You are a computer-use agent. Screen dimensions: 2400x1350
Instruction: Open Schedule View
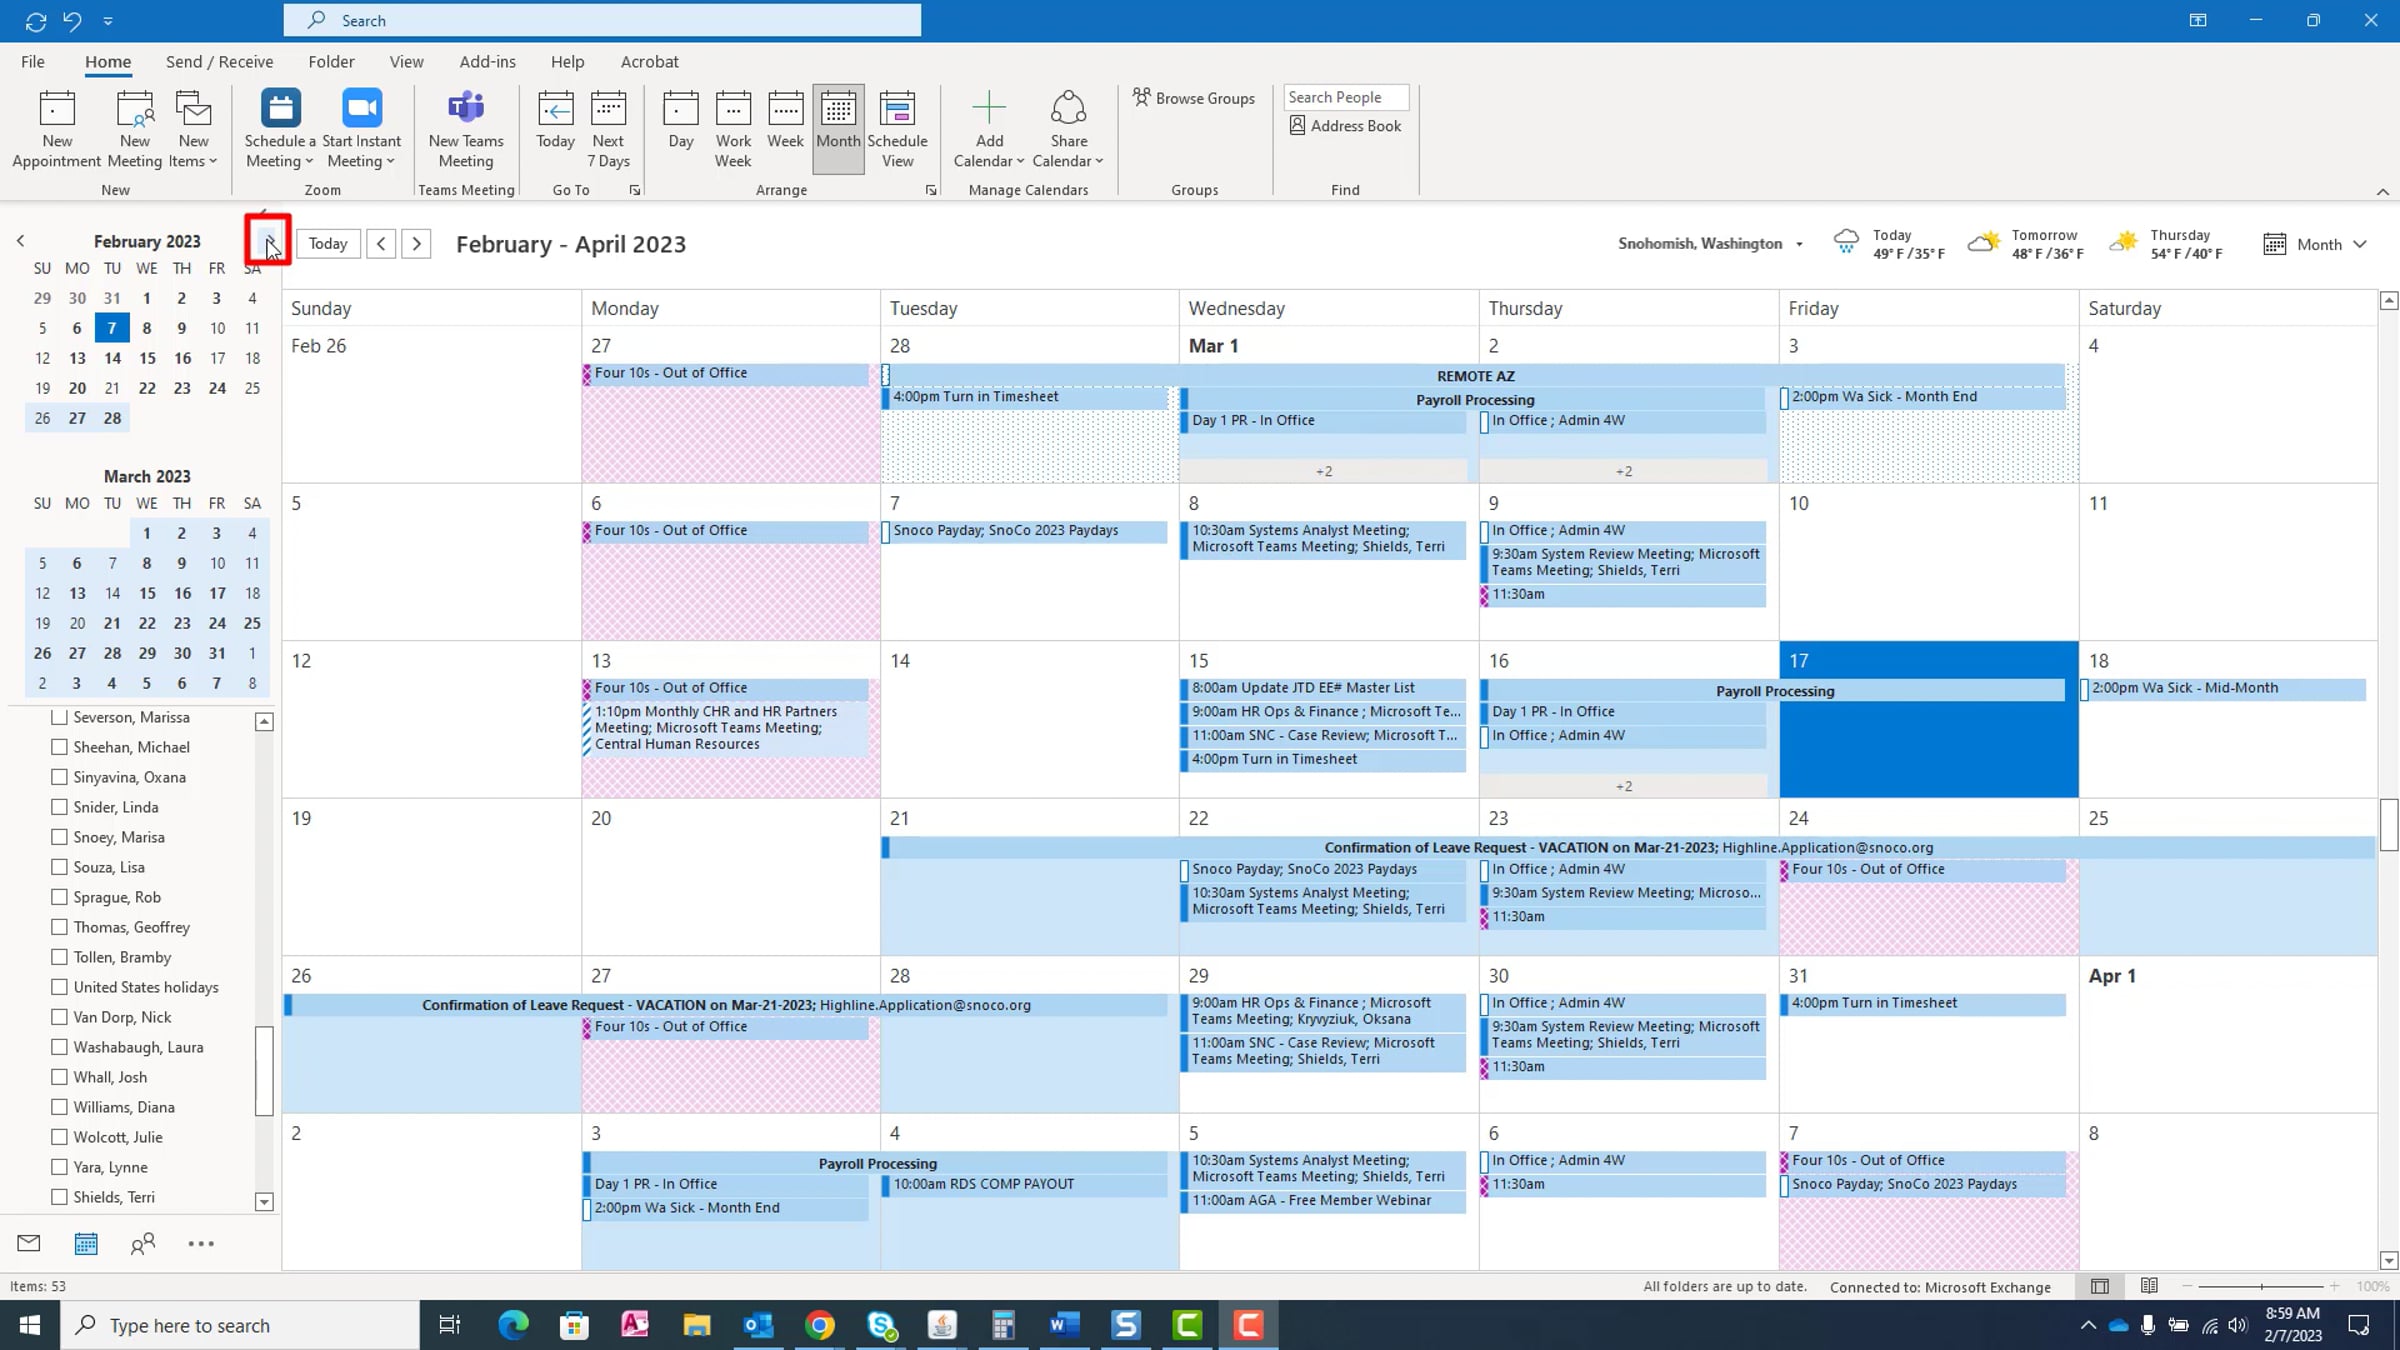(897, 130)
